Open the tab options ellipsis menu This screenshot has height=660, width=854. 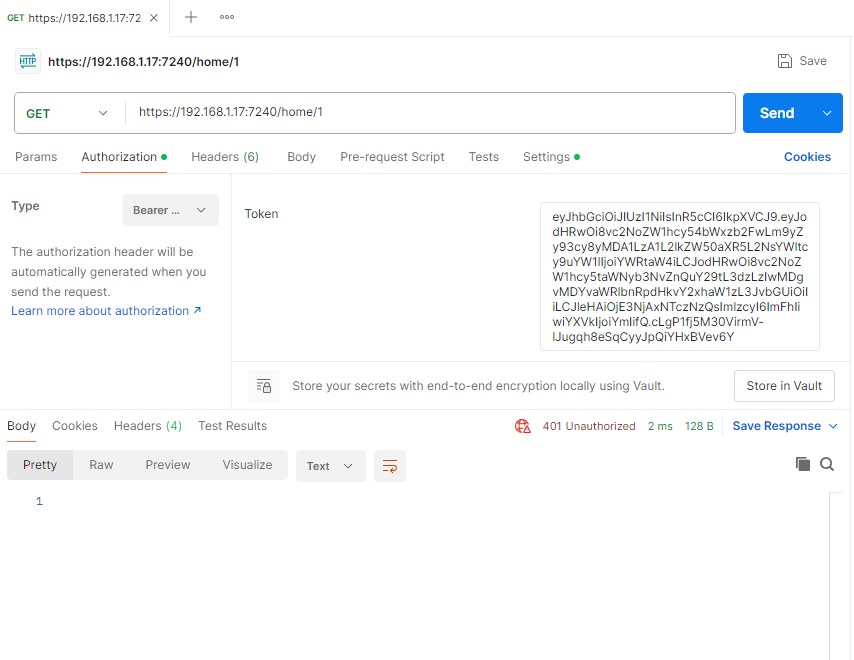(x=227, y=17)
